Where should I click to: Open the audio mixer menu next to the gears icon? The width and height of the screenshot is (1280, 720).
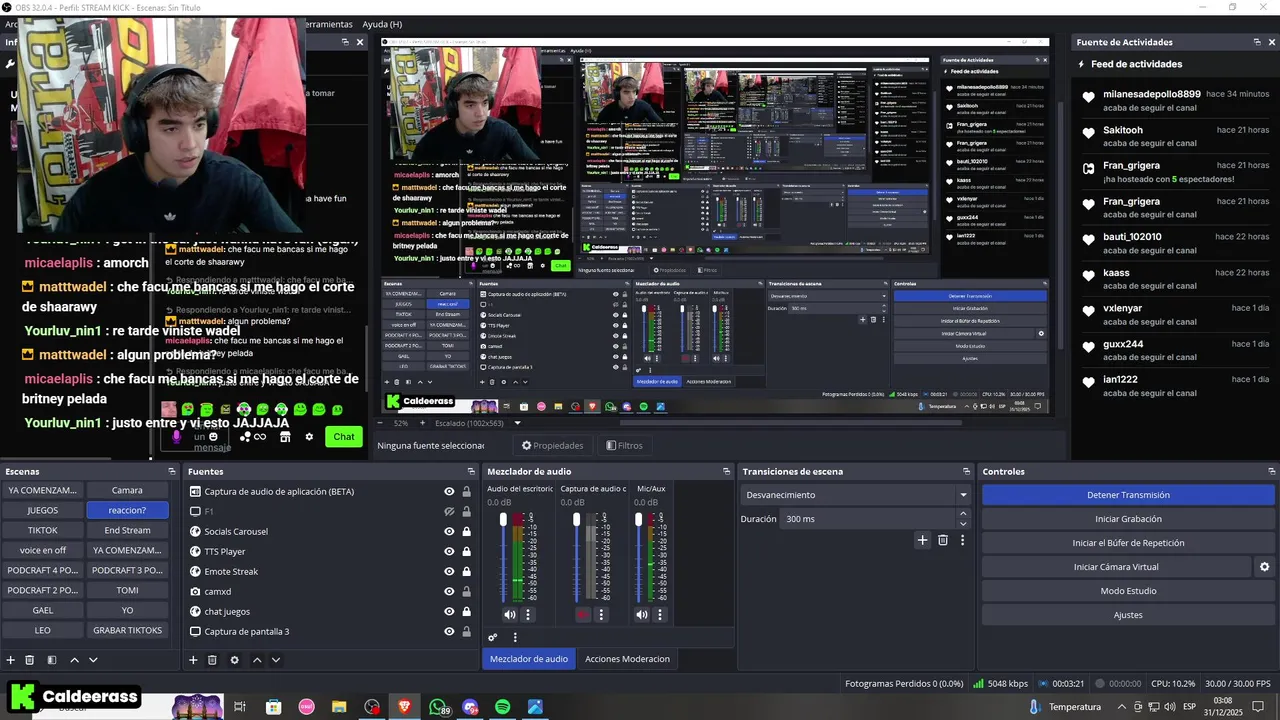(515, 637)
